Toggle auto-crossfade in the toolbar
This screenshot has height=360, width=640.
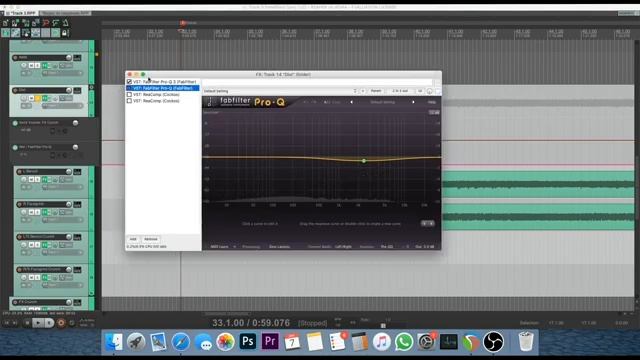pyautogui.click(x=6, y=33)
